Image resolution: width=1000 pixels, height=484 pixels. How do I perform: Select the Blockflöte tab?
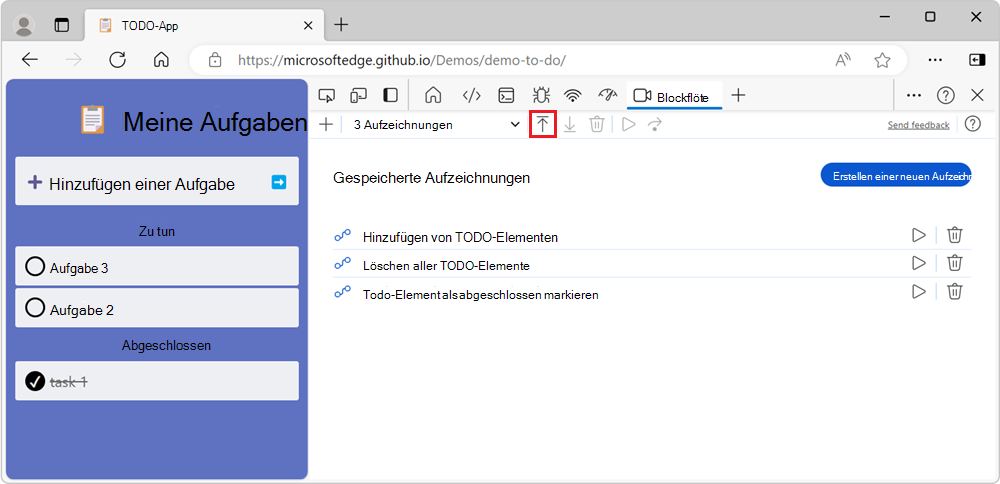point(671,96)
